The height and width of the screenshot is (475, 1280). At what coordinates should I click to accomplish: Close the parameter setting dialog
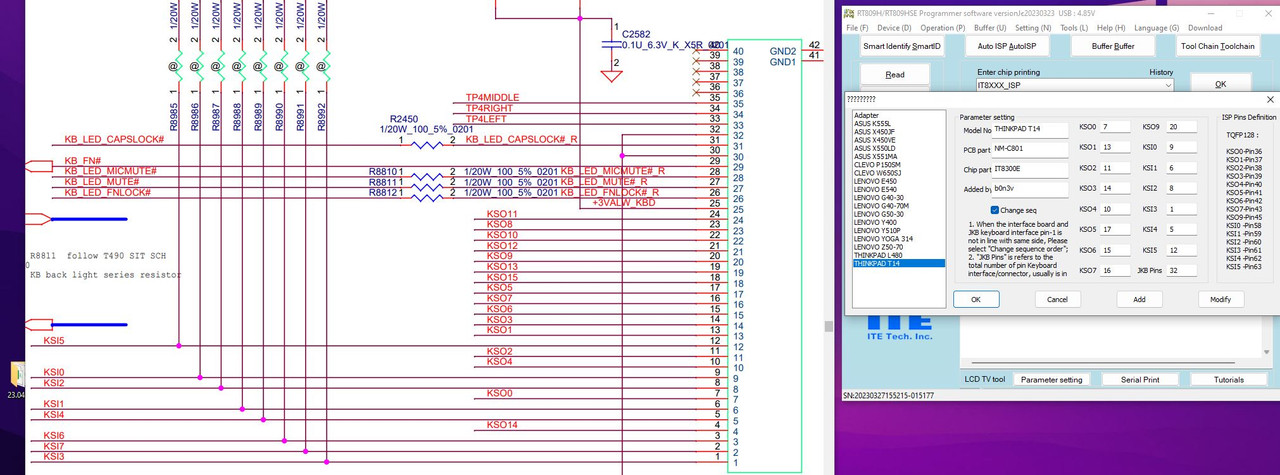1270,100
